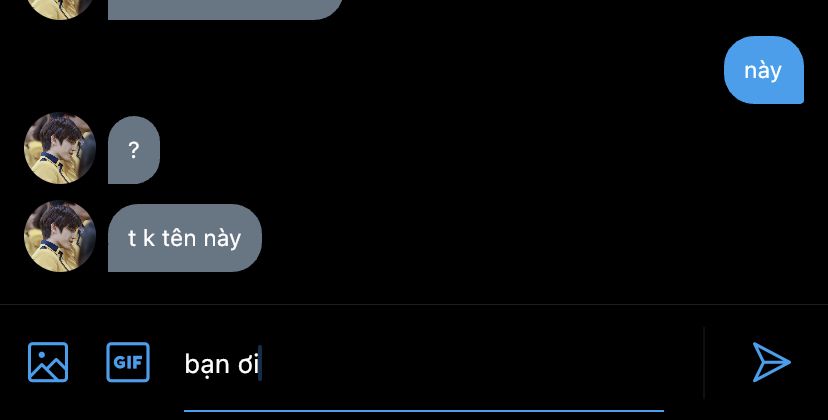Open the GIF picker
This screenshot has width=828, height=420.
coord(128,362)
